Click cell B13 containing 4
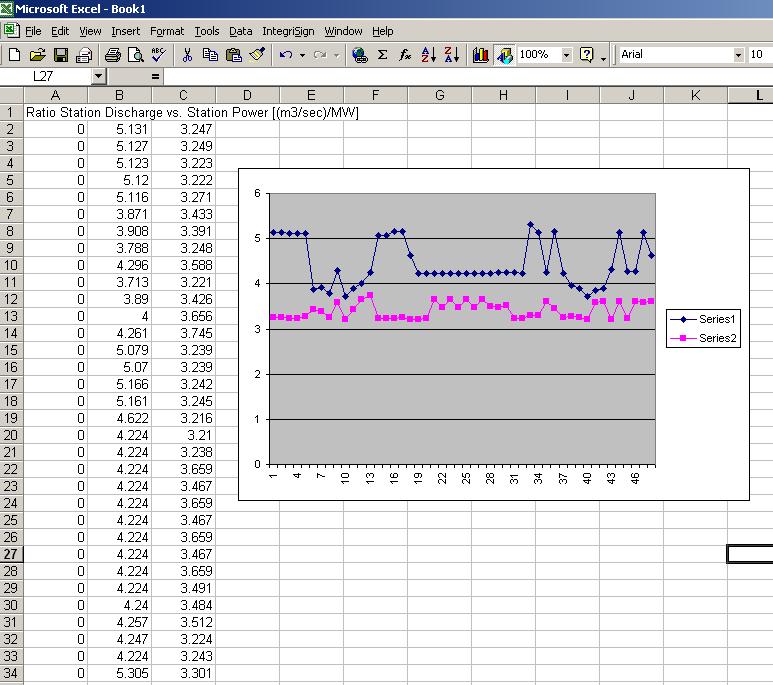This screenshot has height=685, width=773. (119, 317)
